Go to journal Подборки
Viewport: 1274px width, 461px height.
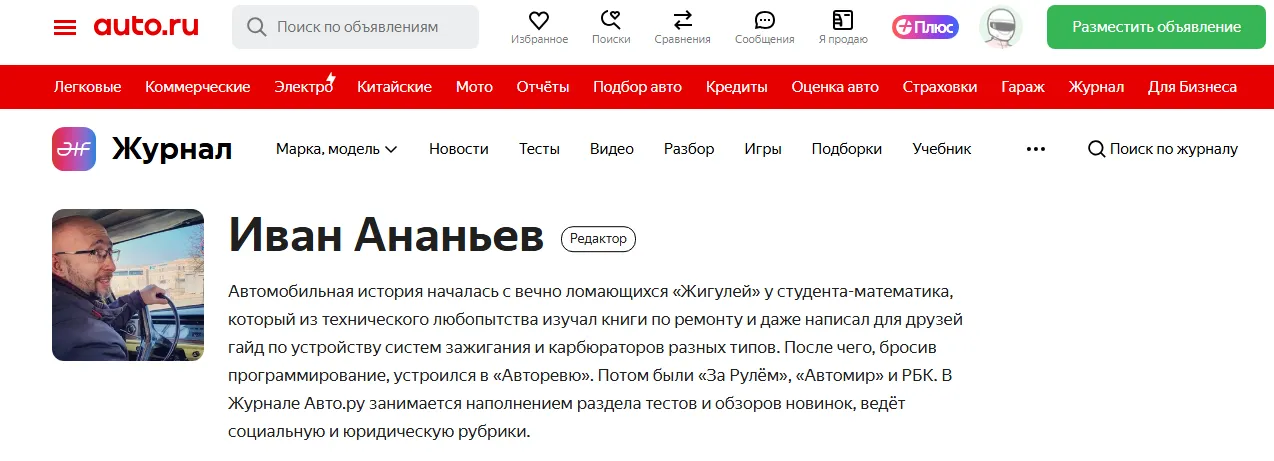tap(847, 149)
